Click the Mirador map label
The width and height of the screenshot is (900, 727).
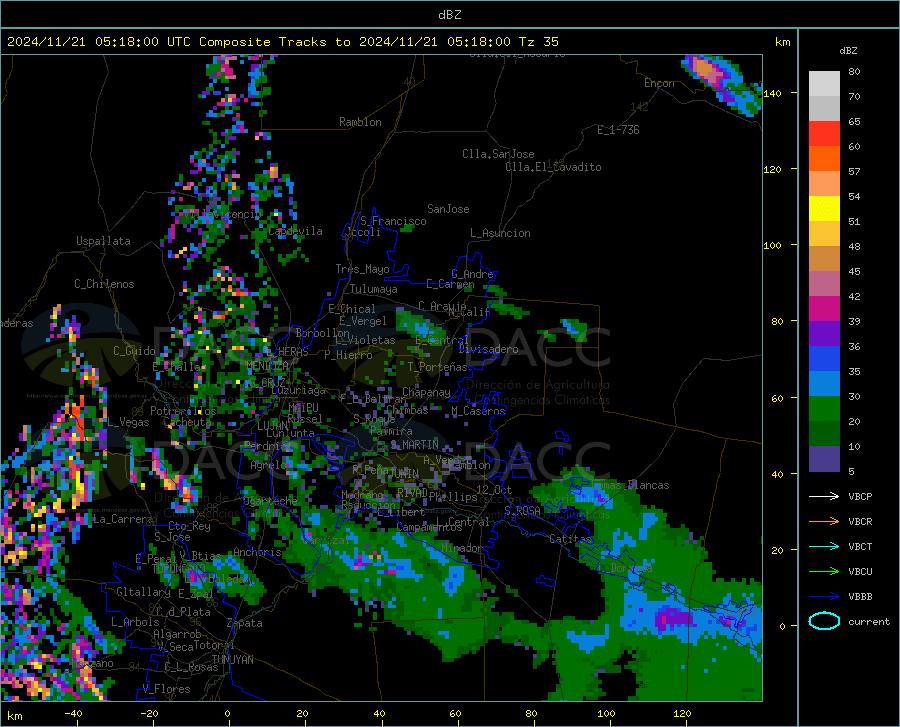pos(461,548)
